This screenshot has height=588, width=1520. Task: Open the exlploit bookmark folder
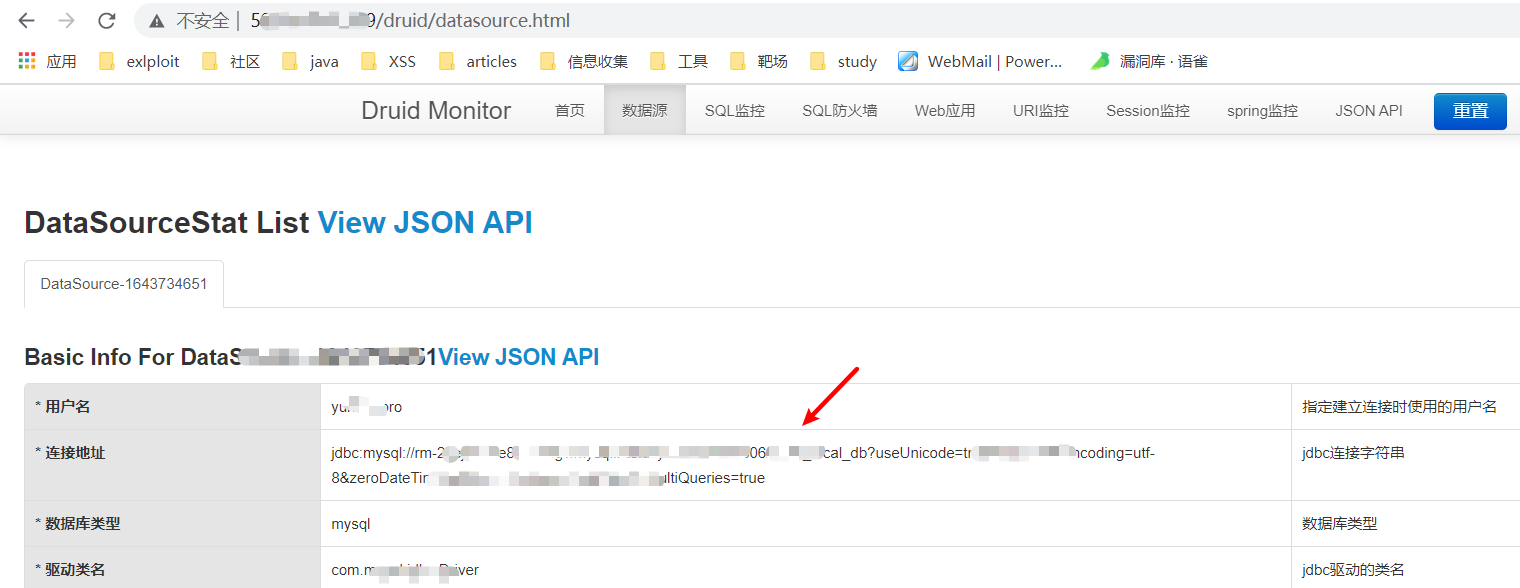click(140, 61)
